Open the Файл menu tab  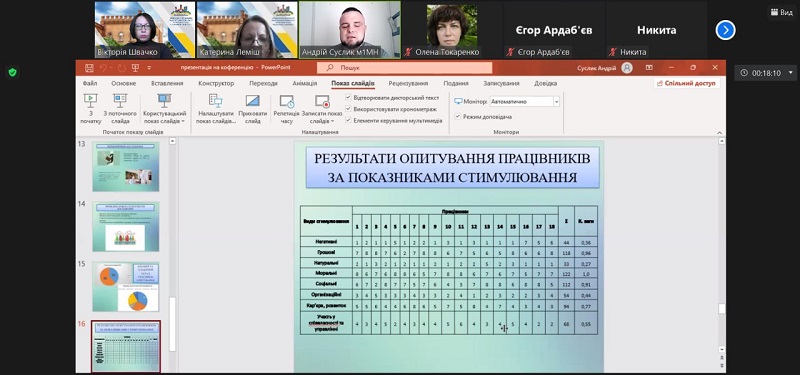pos(90,83)
